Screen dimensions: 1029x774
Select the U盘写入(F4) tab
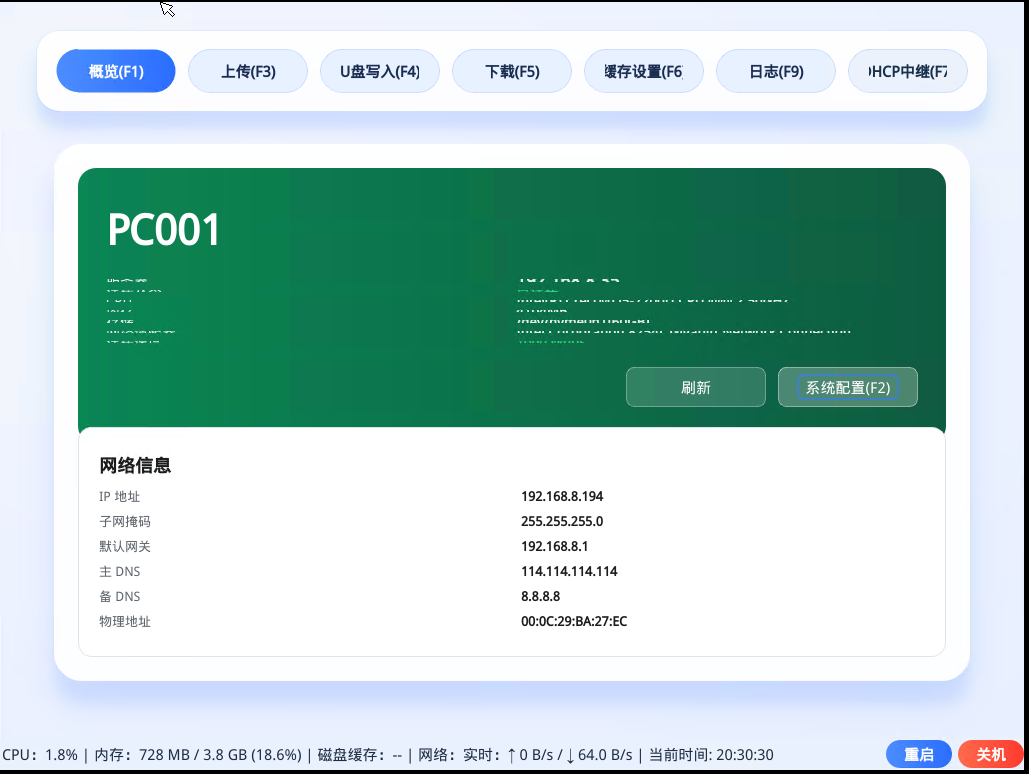click(380, 71)
